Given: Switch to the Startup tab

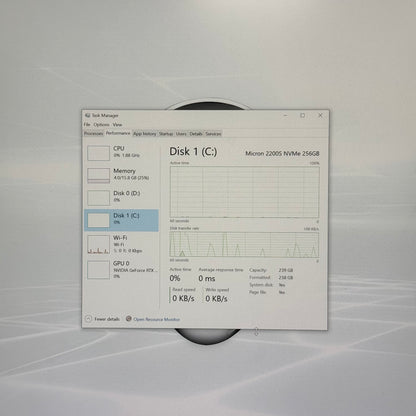Looking at the screenshot, I should click(x=166, y=134).
